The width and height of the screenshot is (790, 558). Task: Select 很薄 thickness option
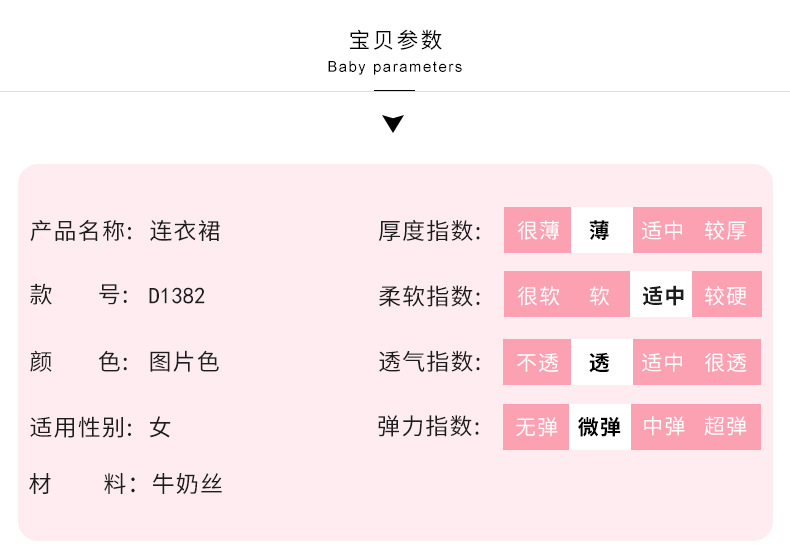coord(538,231)
